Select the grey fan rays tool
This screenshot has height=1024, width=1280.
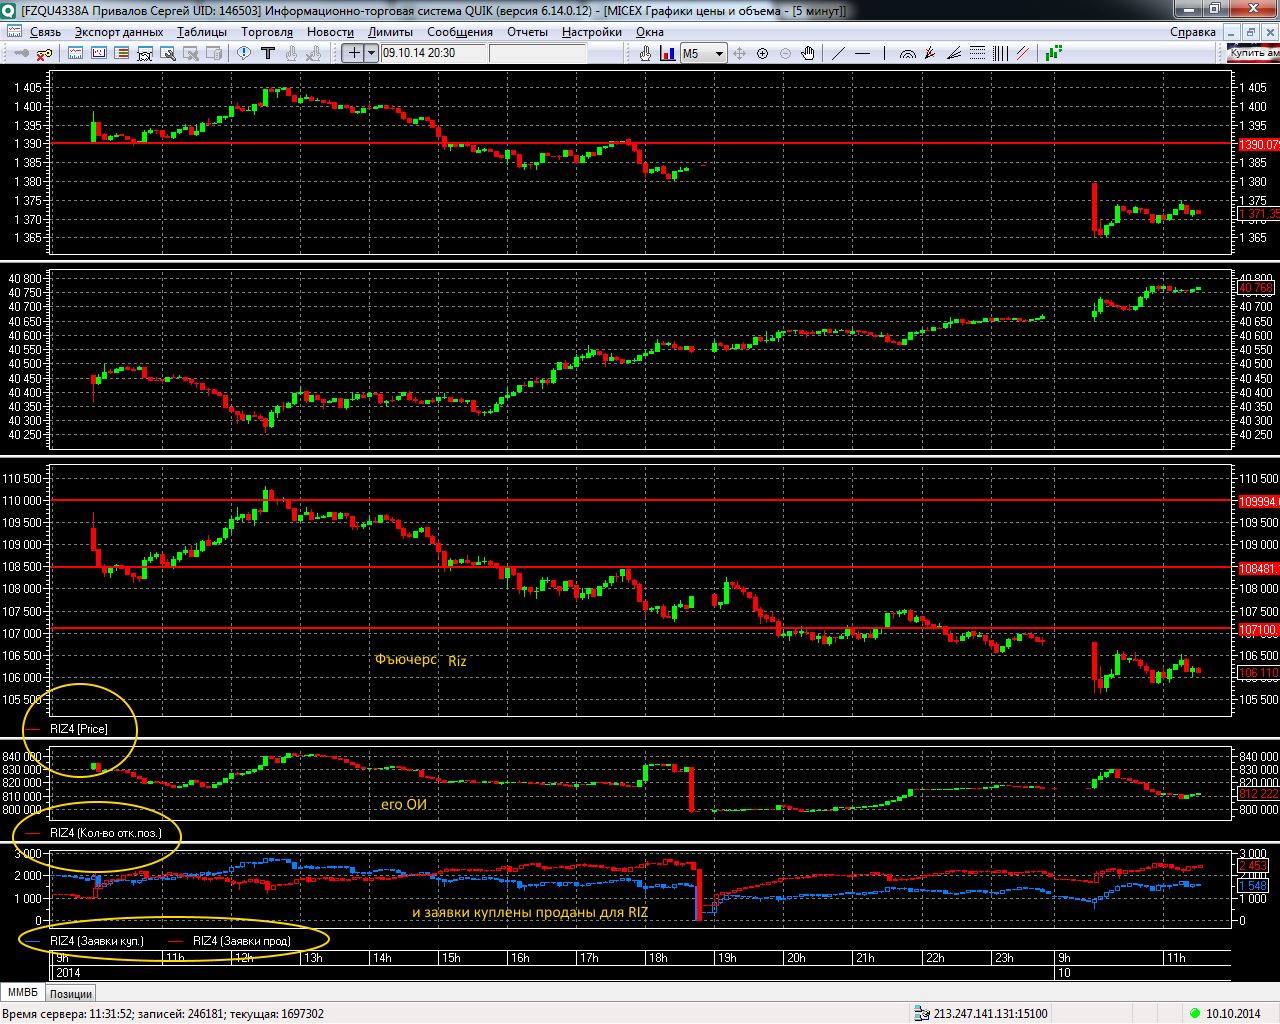tap(954, 53)
